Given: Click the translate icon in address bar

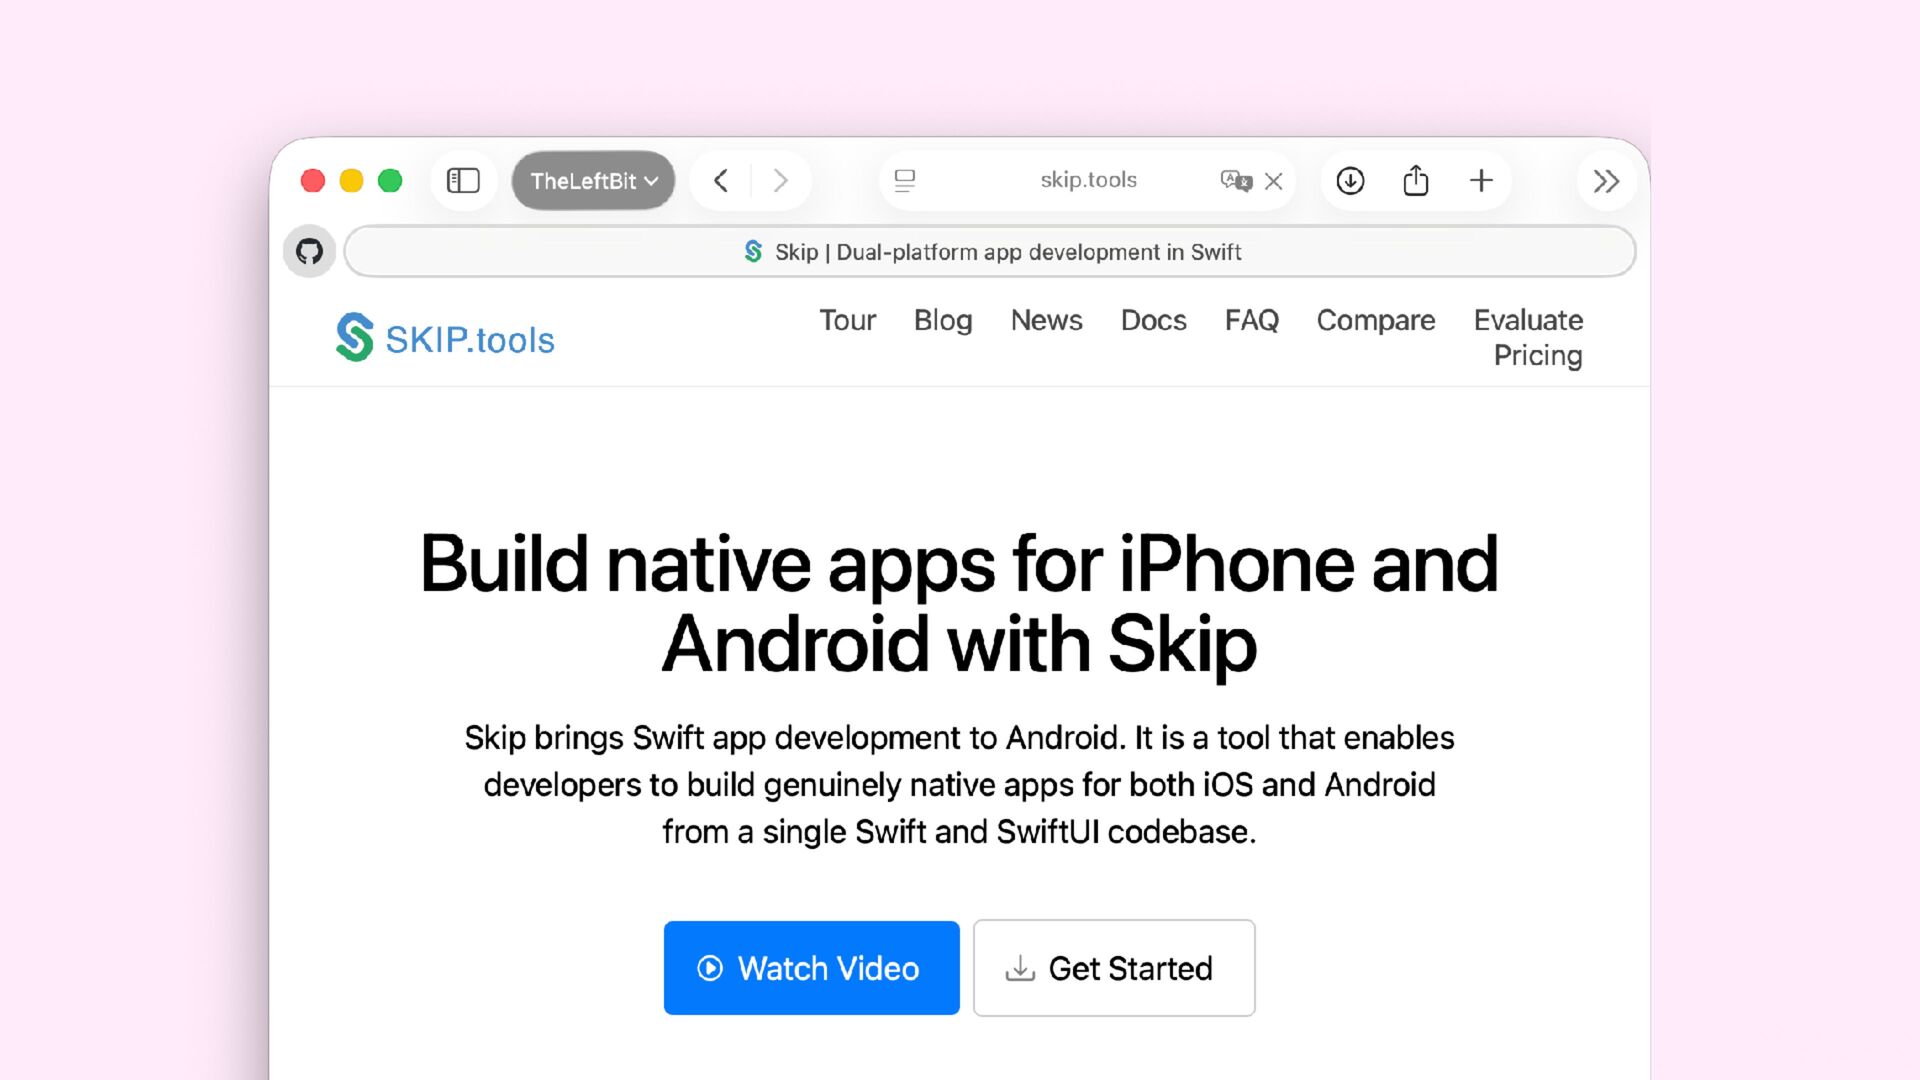Looking at the screenshot, I should [x=1235, y=181].
